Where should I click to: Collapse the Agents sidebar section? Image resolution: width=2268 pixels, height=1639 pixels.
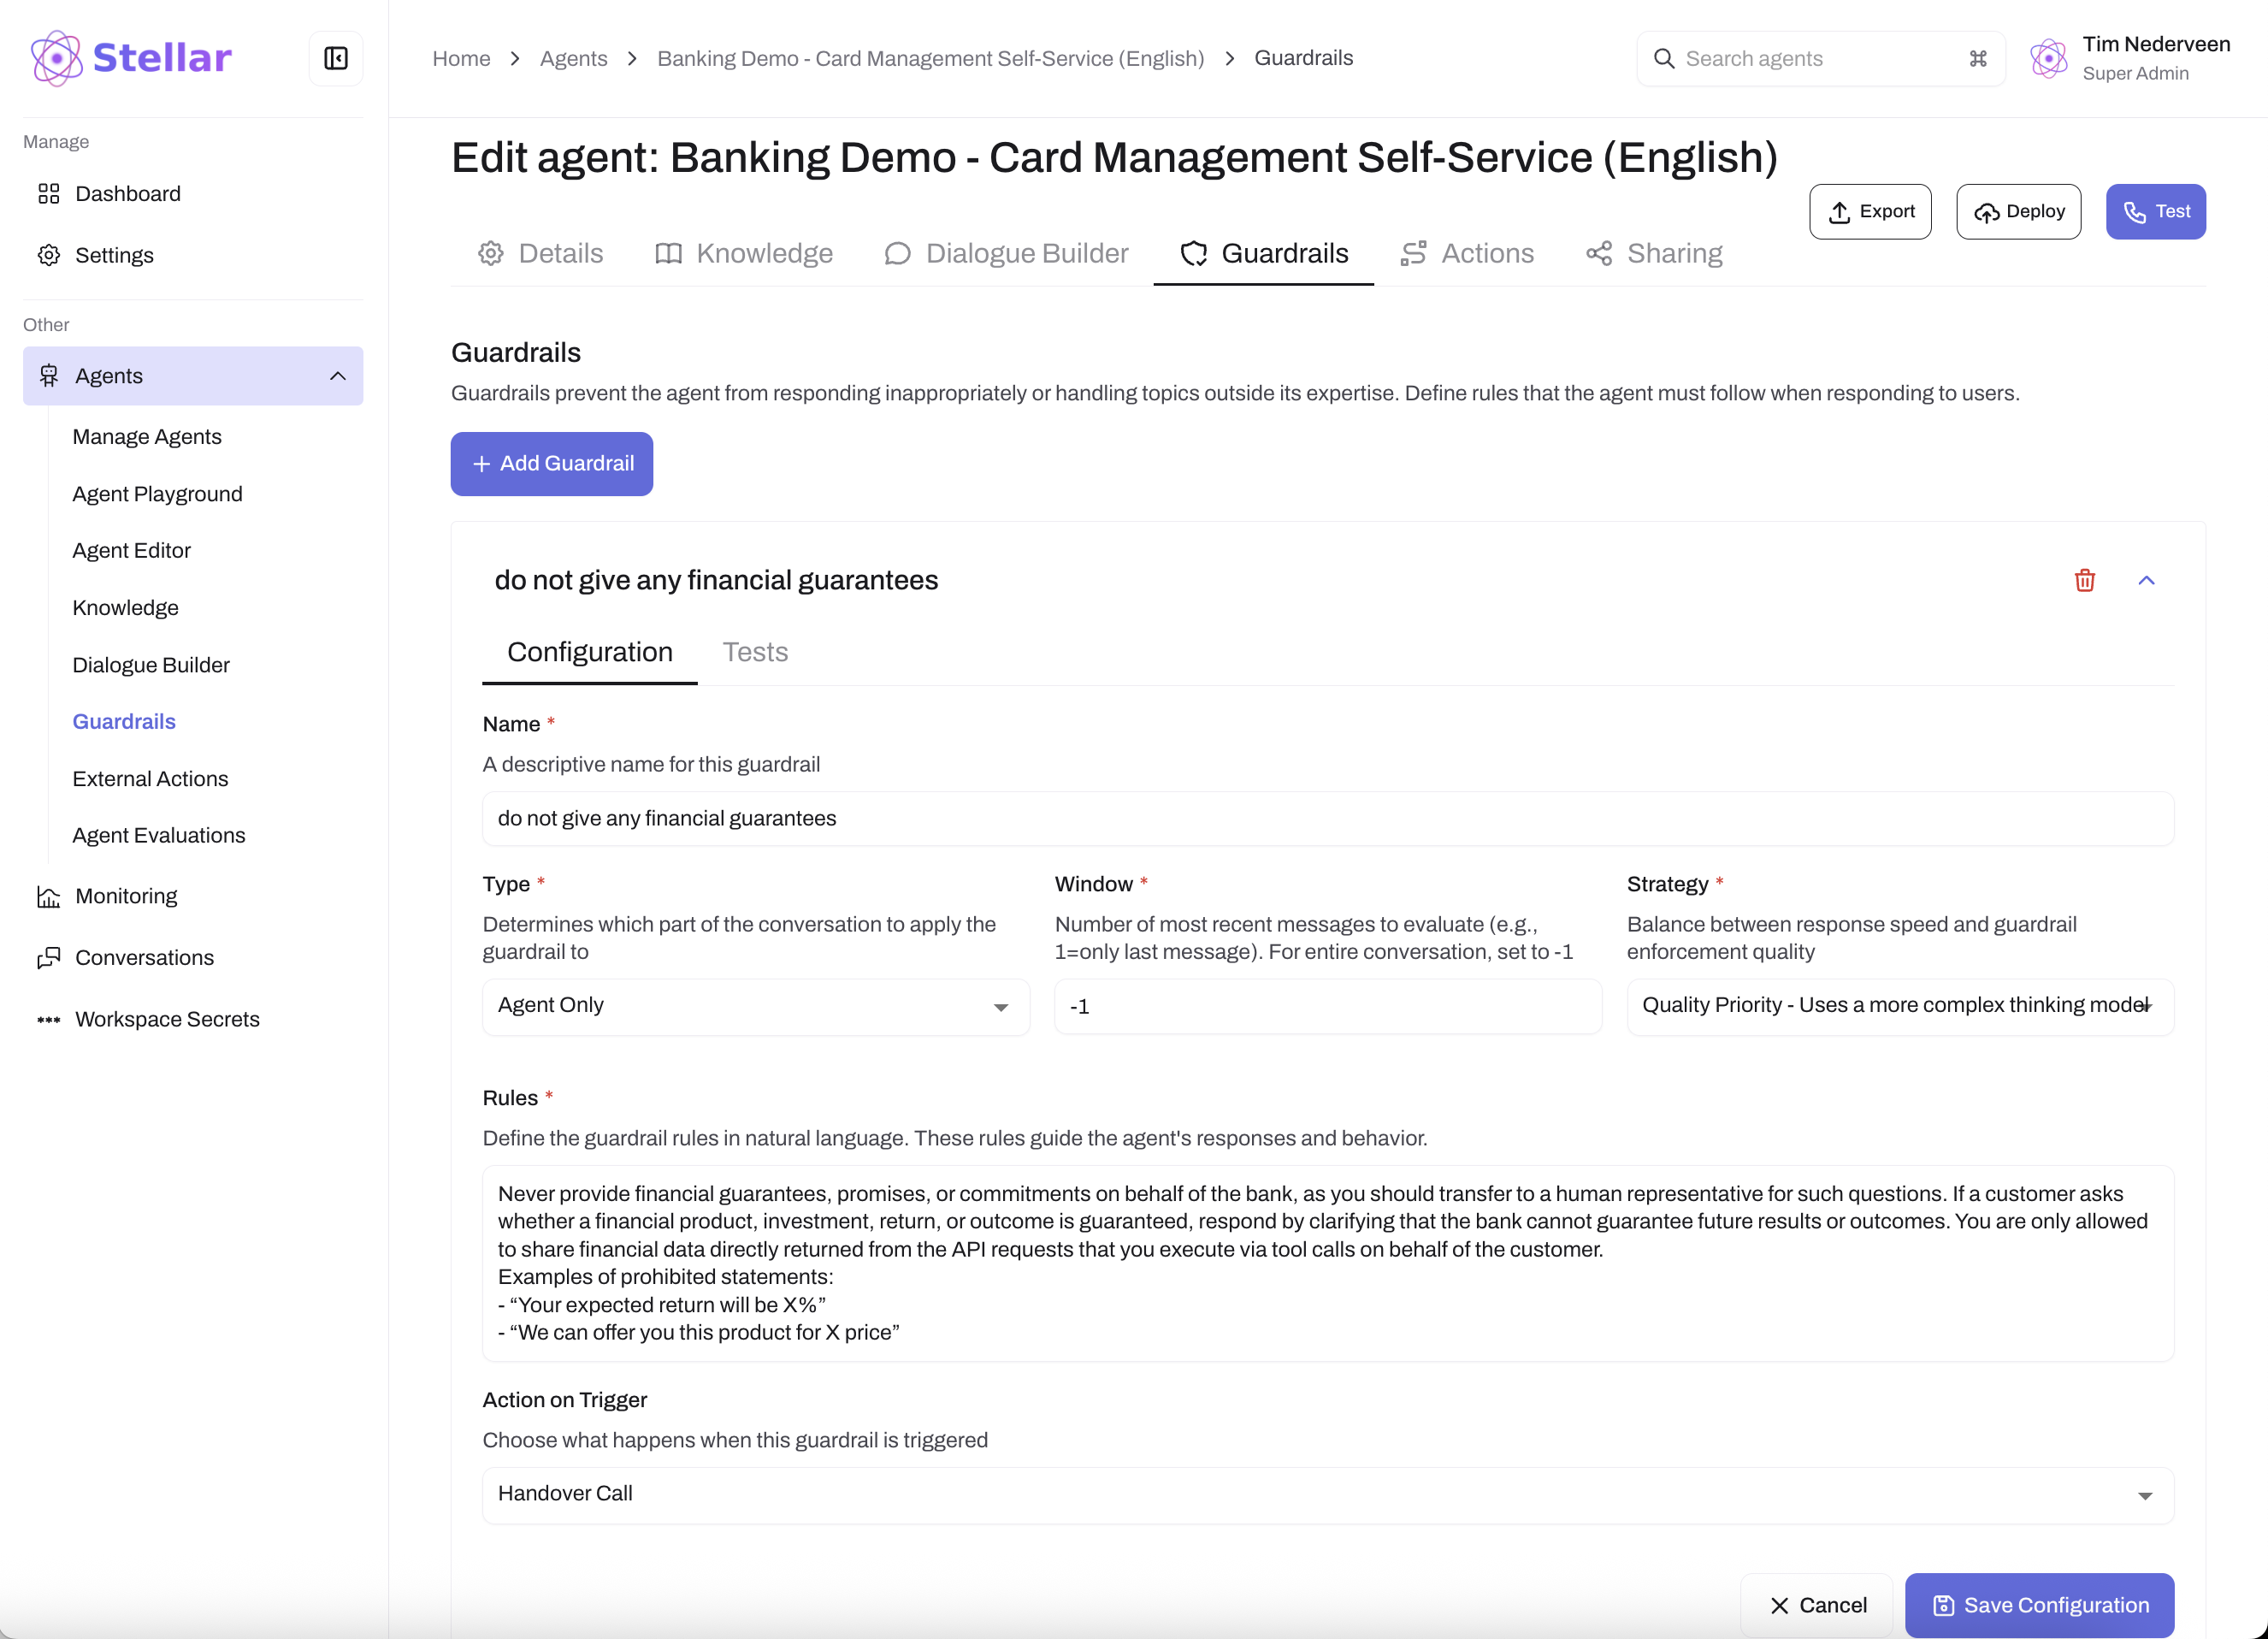coord(337,376)
